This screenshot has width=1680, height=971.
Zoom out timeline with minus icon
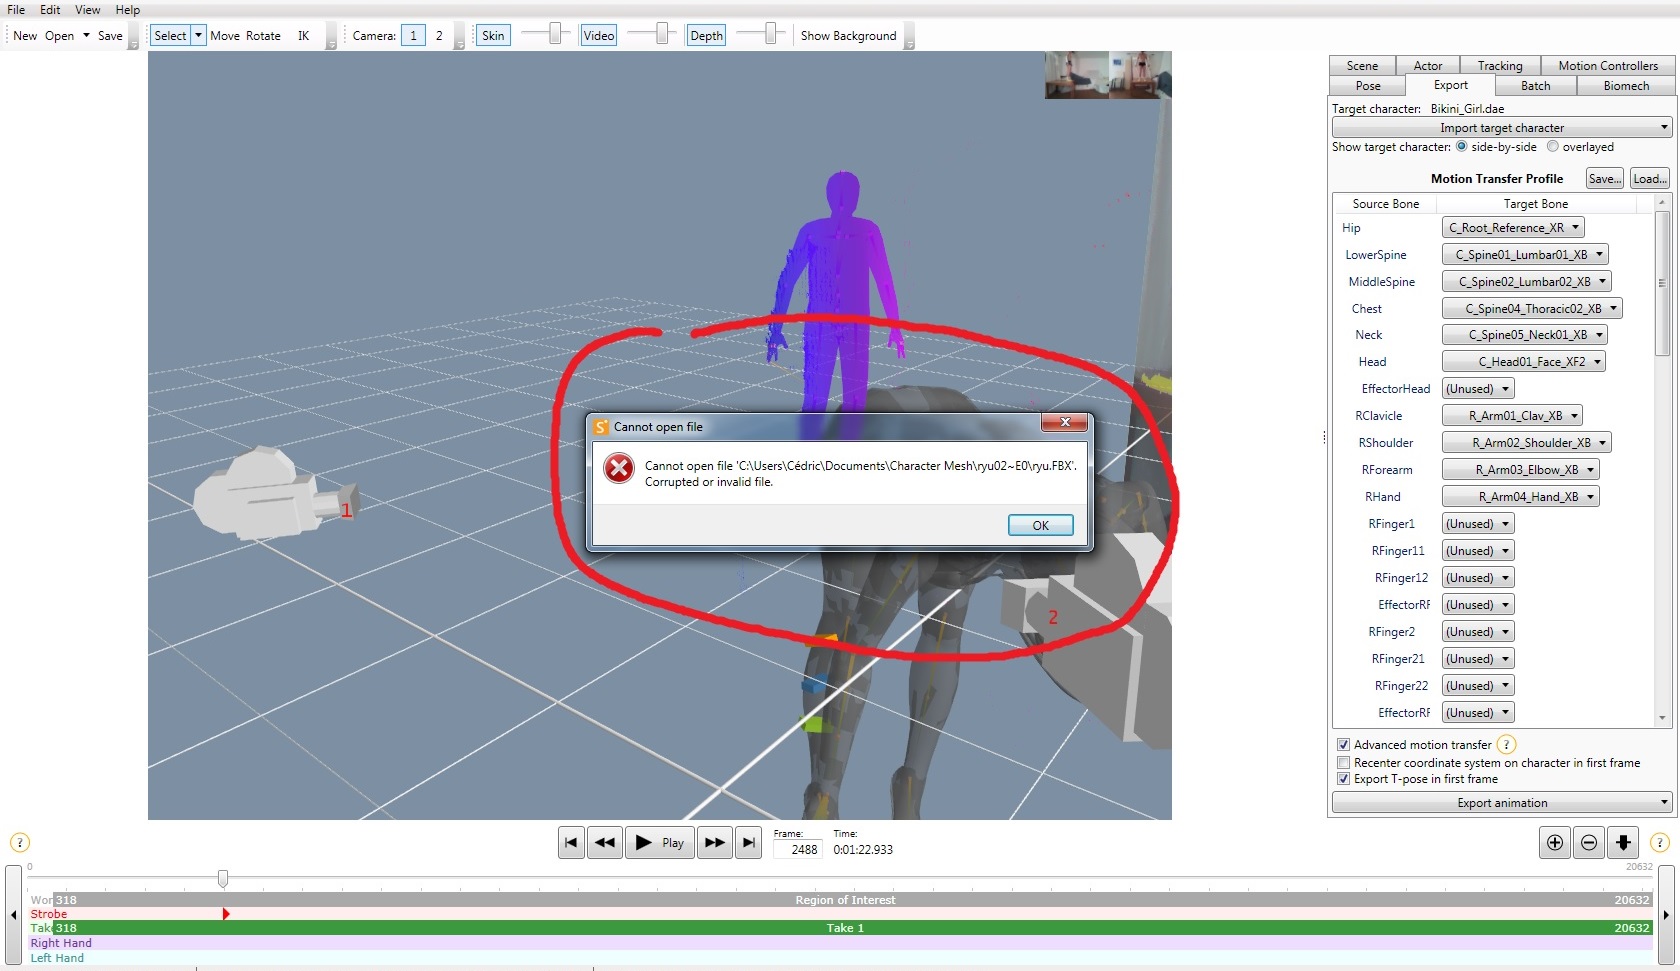pyautogui.click(x=1589, y=843)
